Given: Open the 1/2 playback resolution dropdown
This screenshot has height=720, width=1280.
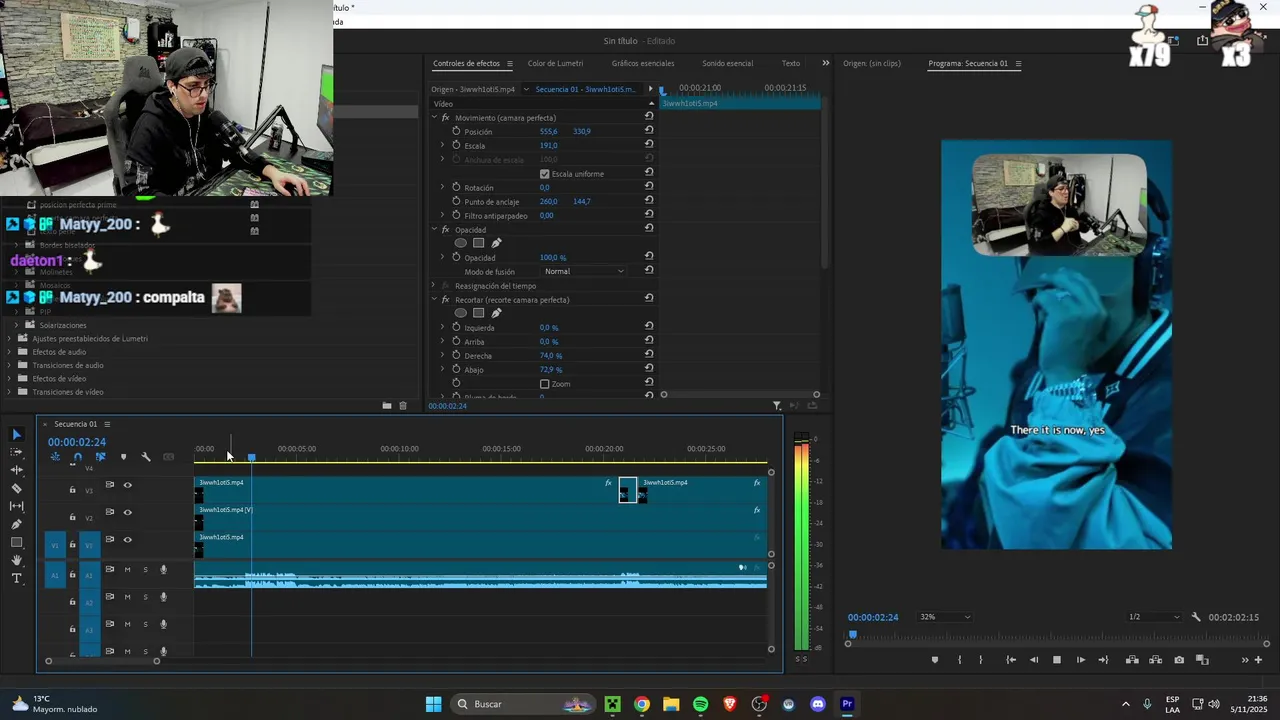Looking at the screenshot, I should [1153, 617].
